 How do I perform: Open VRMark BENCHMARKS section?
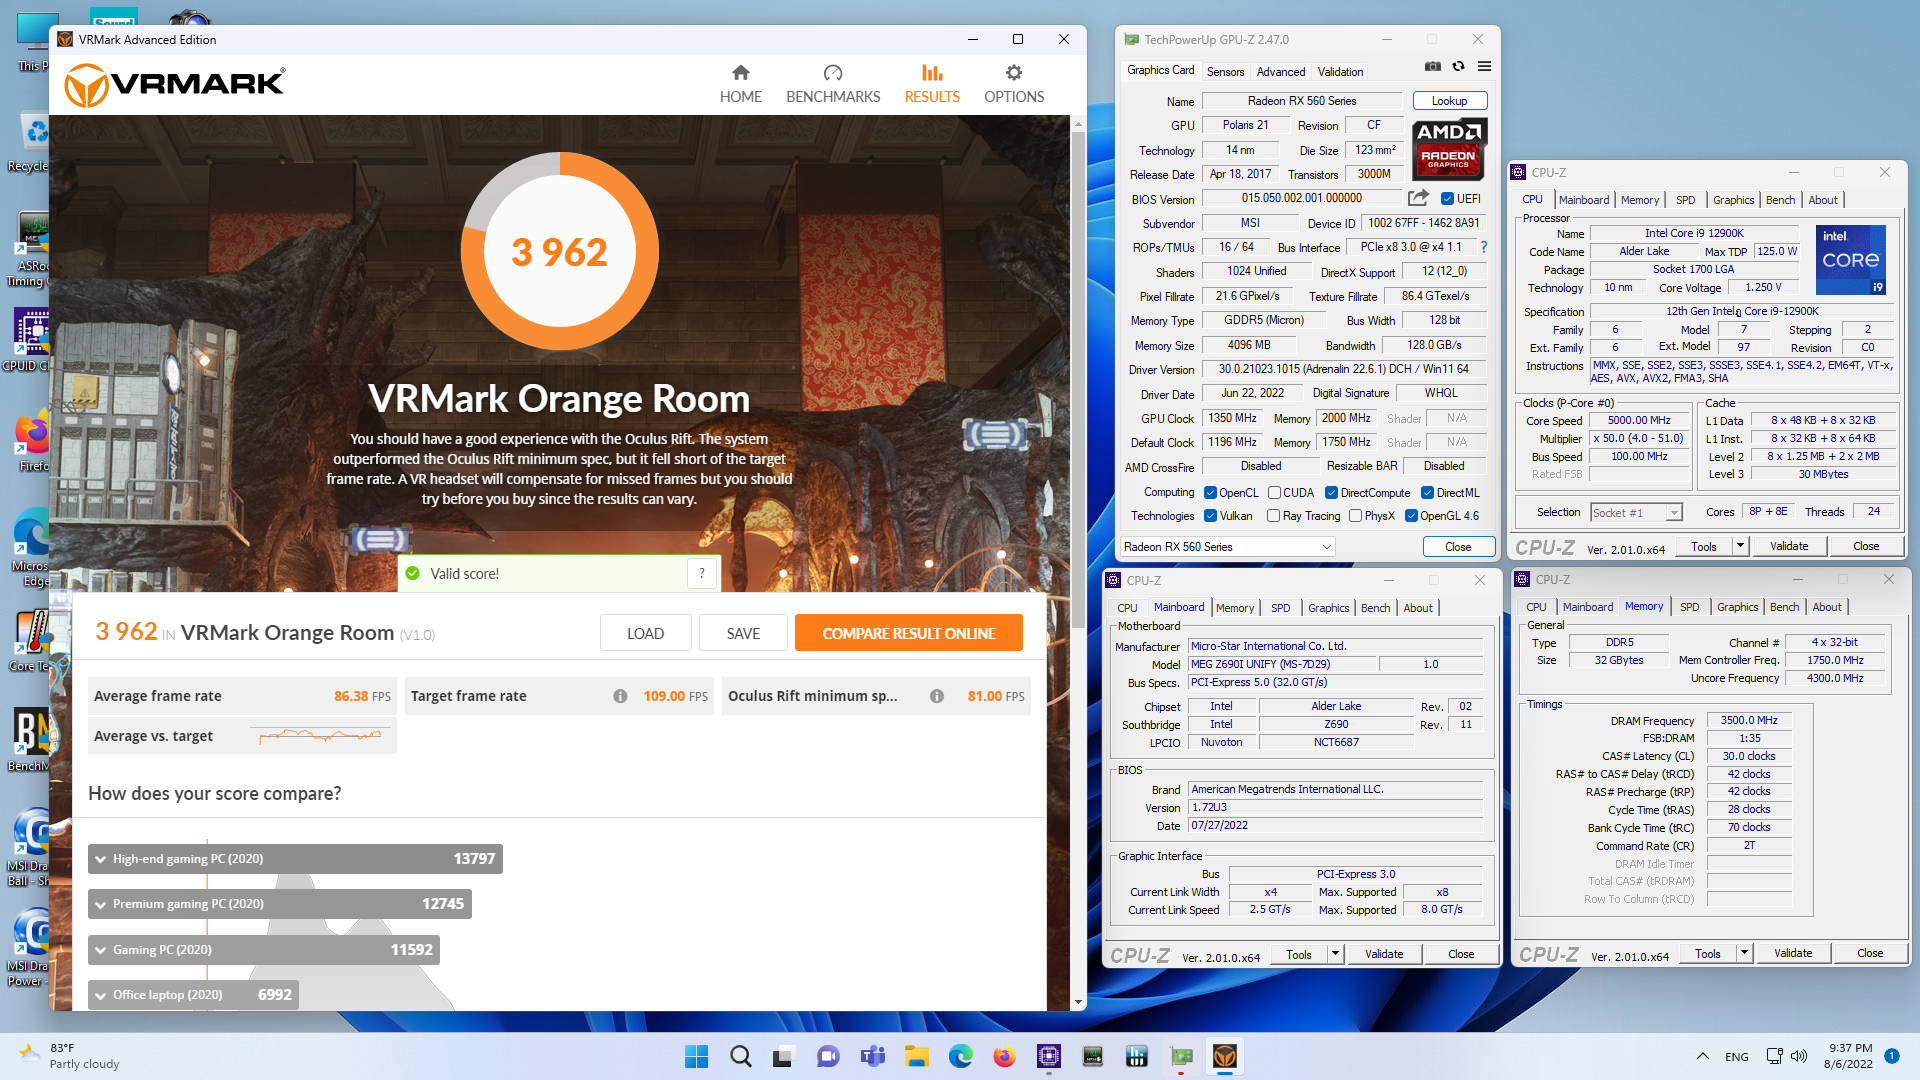pos(833,84)
